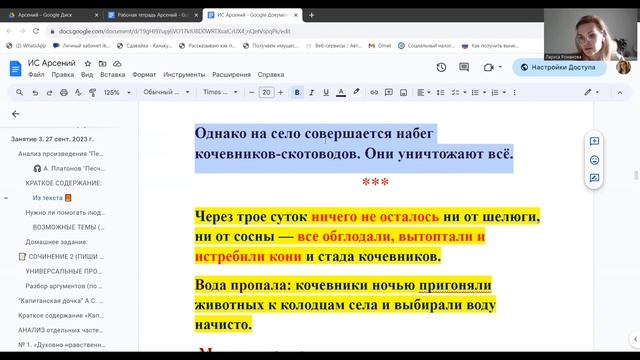Open 'Домашнее задание:' outline entry
Image resolution: width=640 pixels, height=360 pixels.
56,242
